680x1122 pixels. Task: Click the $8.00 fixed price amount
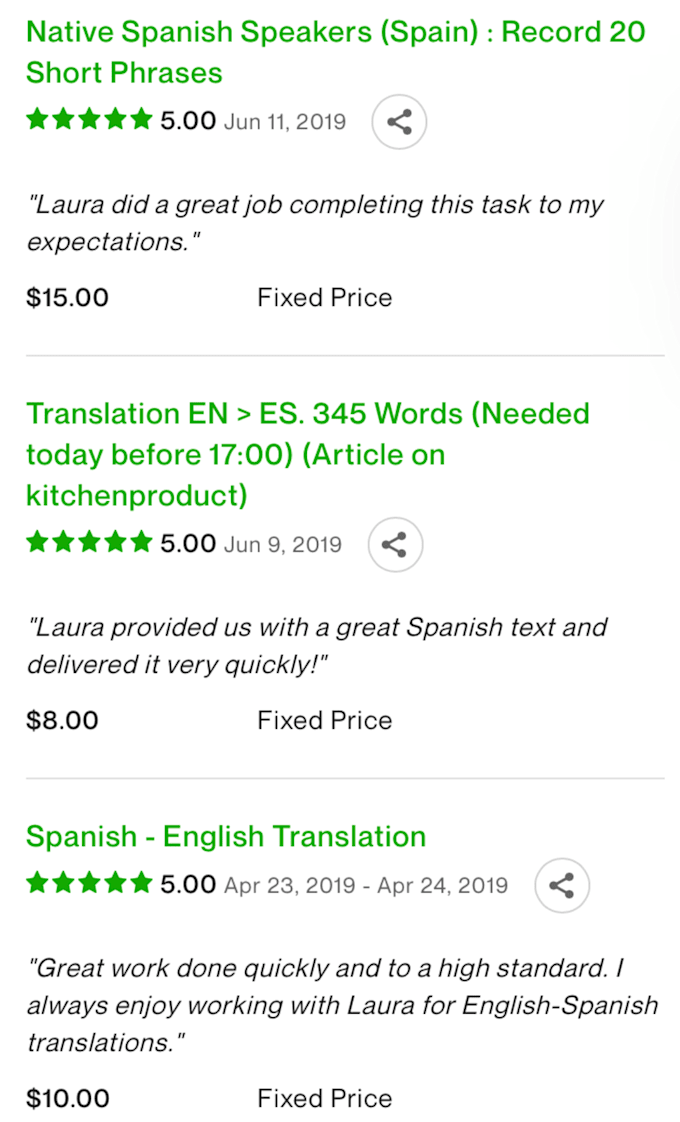point(62,720)
